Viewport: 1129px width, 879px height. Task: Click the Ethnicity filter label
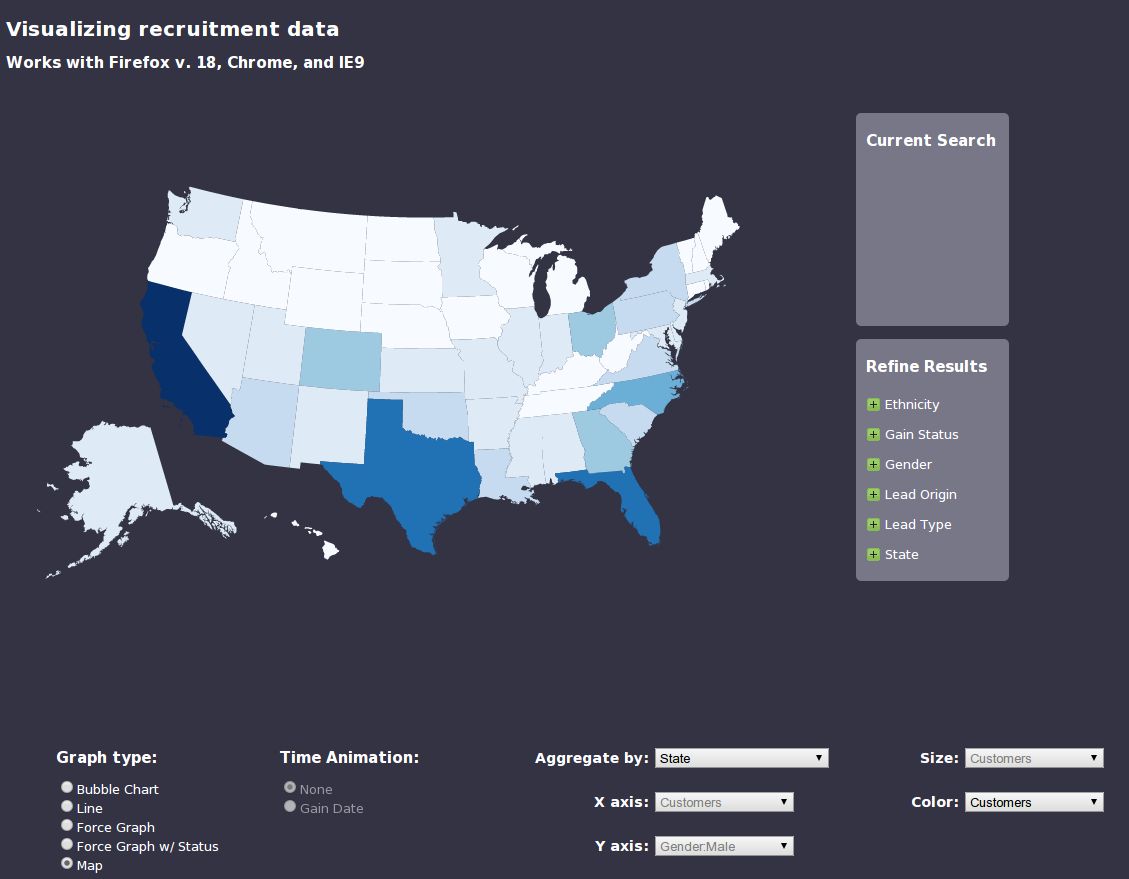(x=912, y=405)
